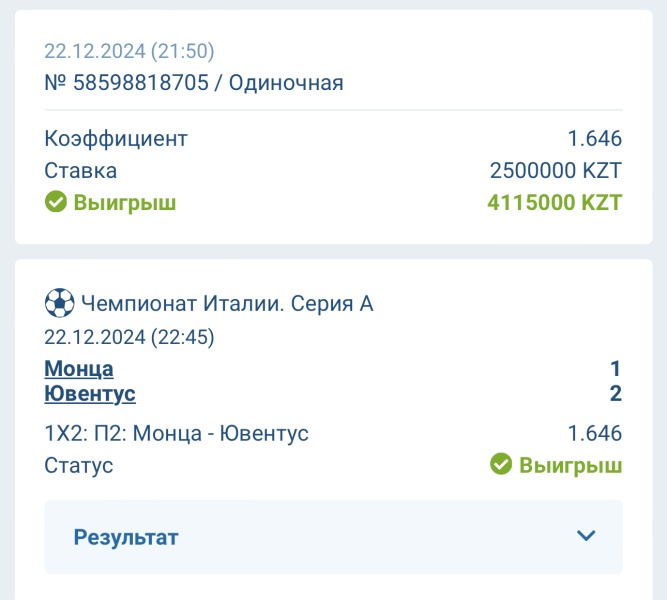Click Монца's score of 1
Screen dimensions: 667x600
[x=616, y=369]
